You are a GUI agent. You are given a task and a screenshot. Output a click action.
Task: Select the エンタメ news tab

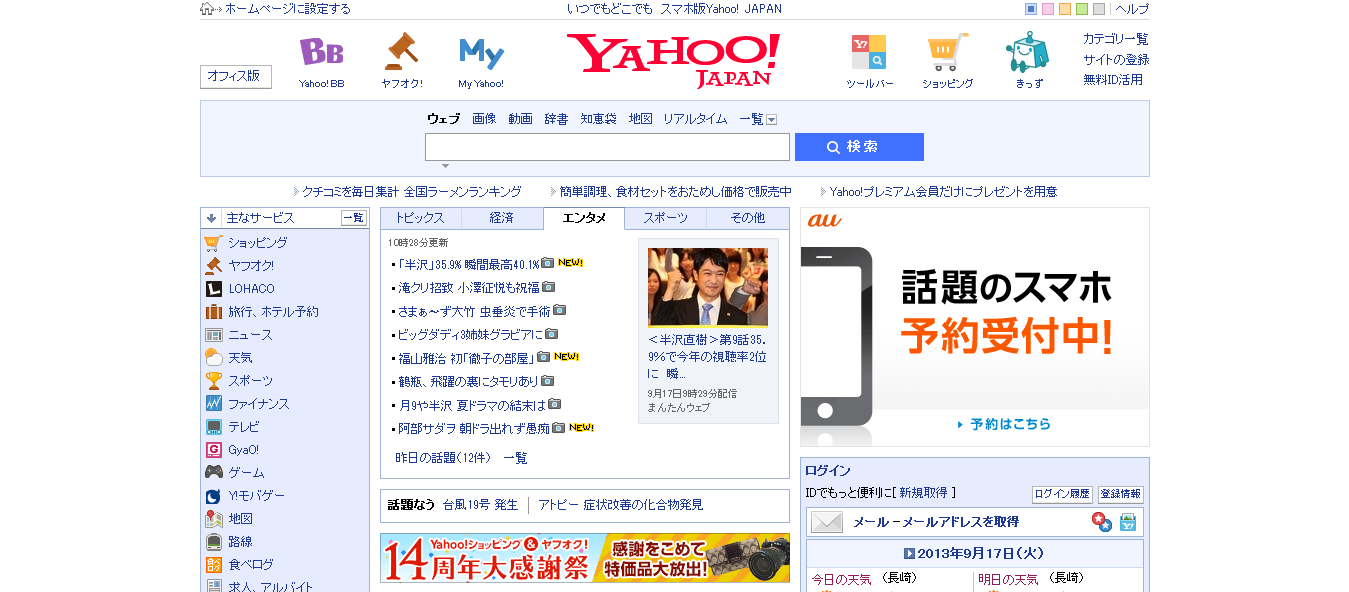point(584,218)
